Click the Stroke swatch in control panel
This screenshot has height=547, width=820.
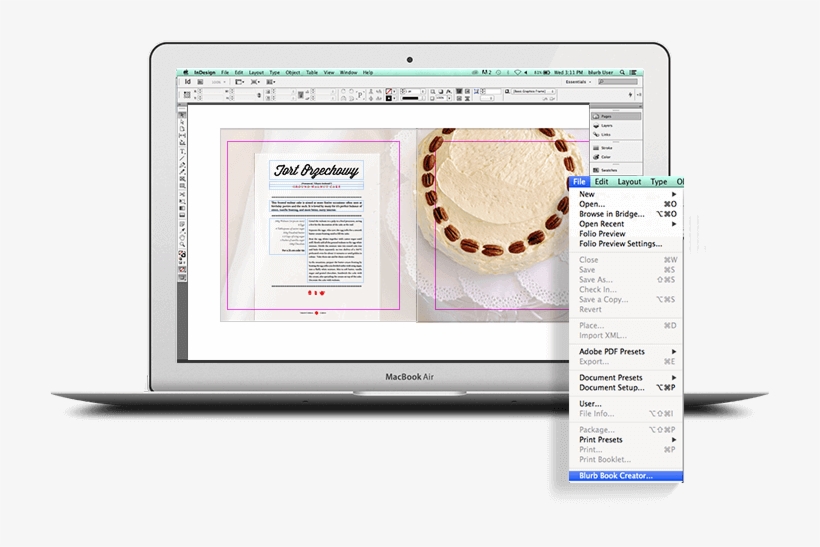[x=389, y=98]
